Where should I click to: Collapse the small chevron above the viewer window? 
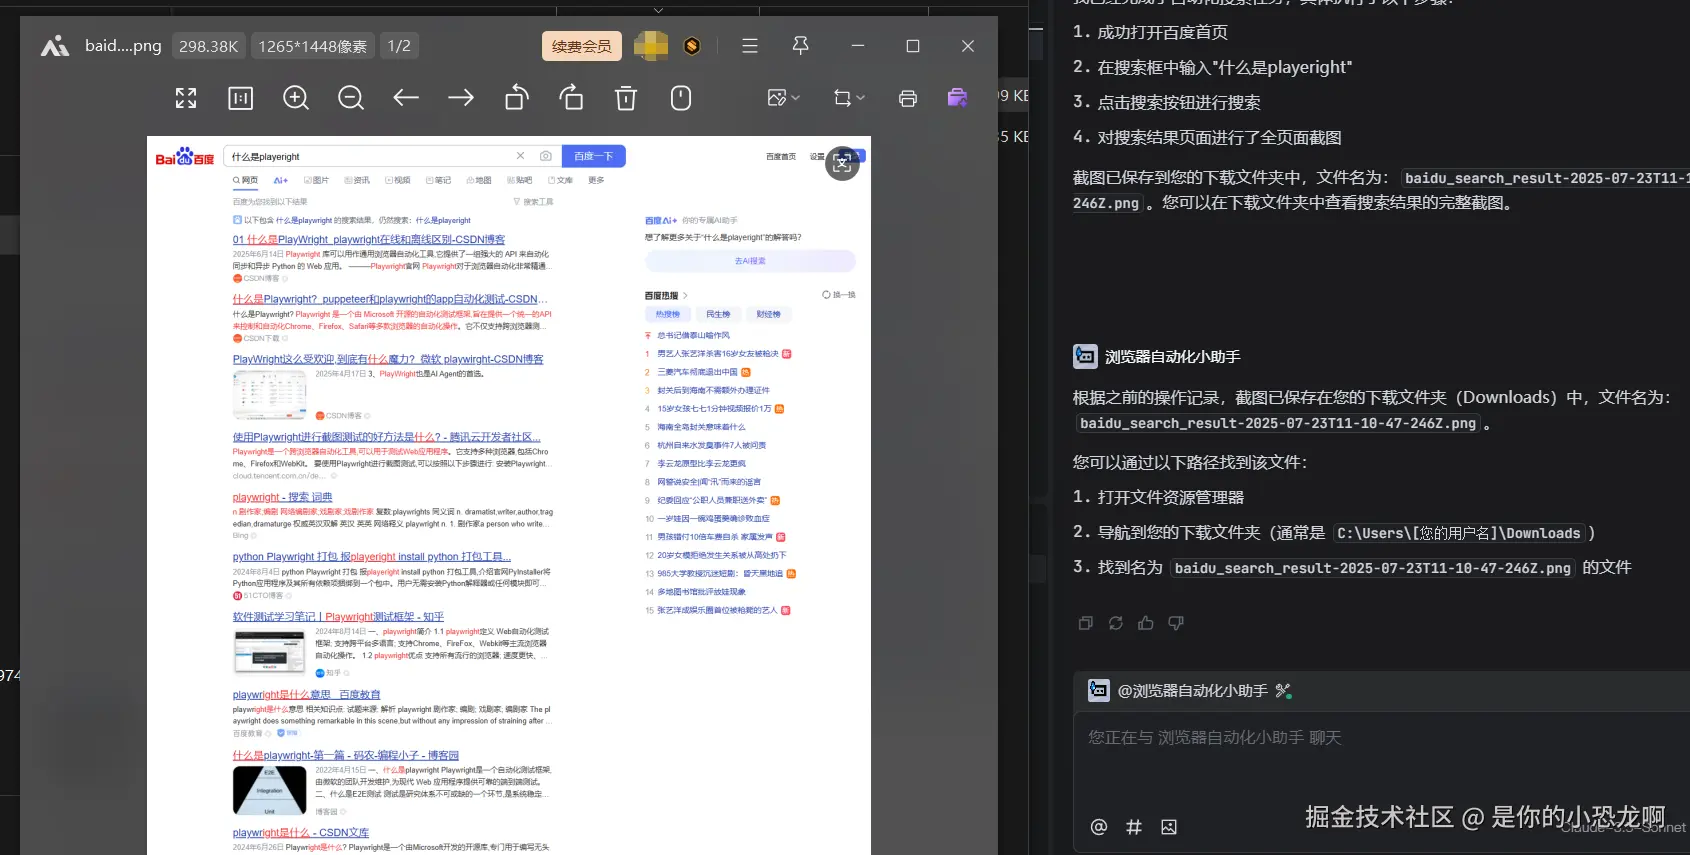[x=658, y=9]
